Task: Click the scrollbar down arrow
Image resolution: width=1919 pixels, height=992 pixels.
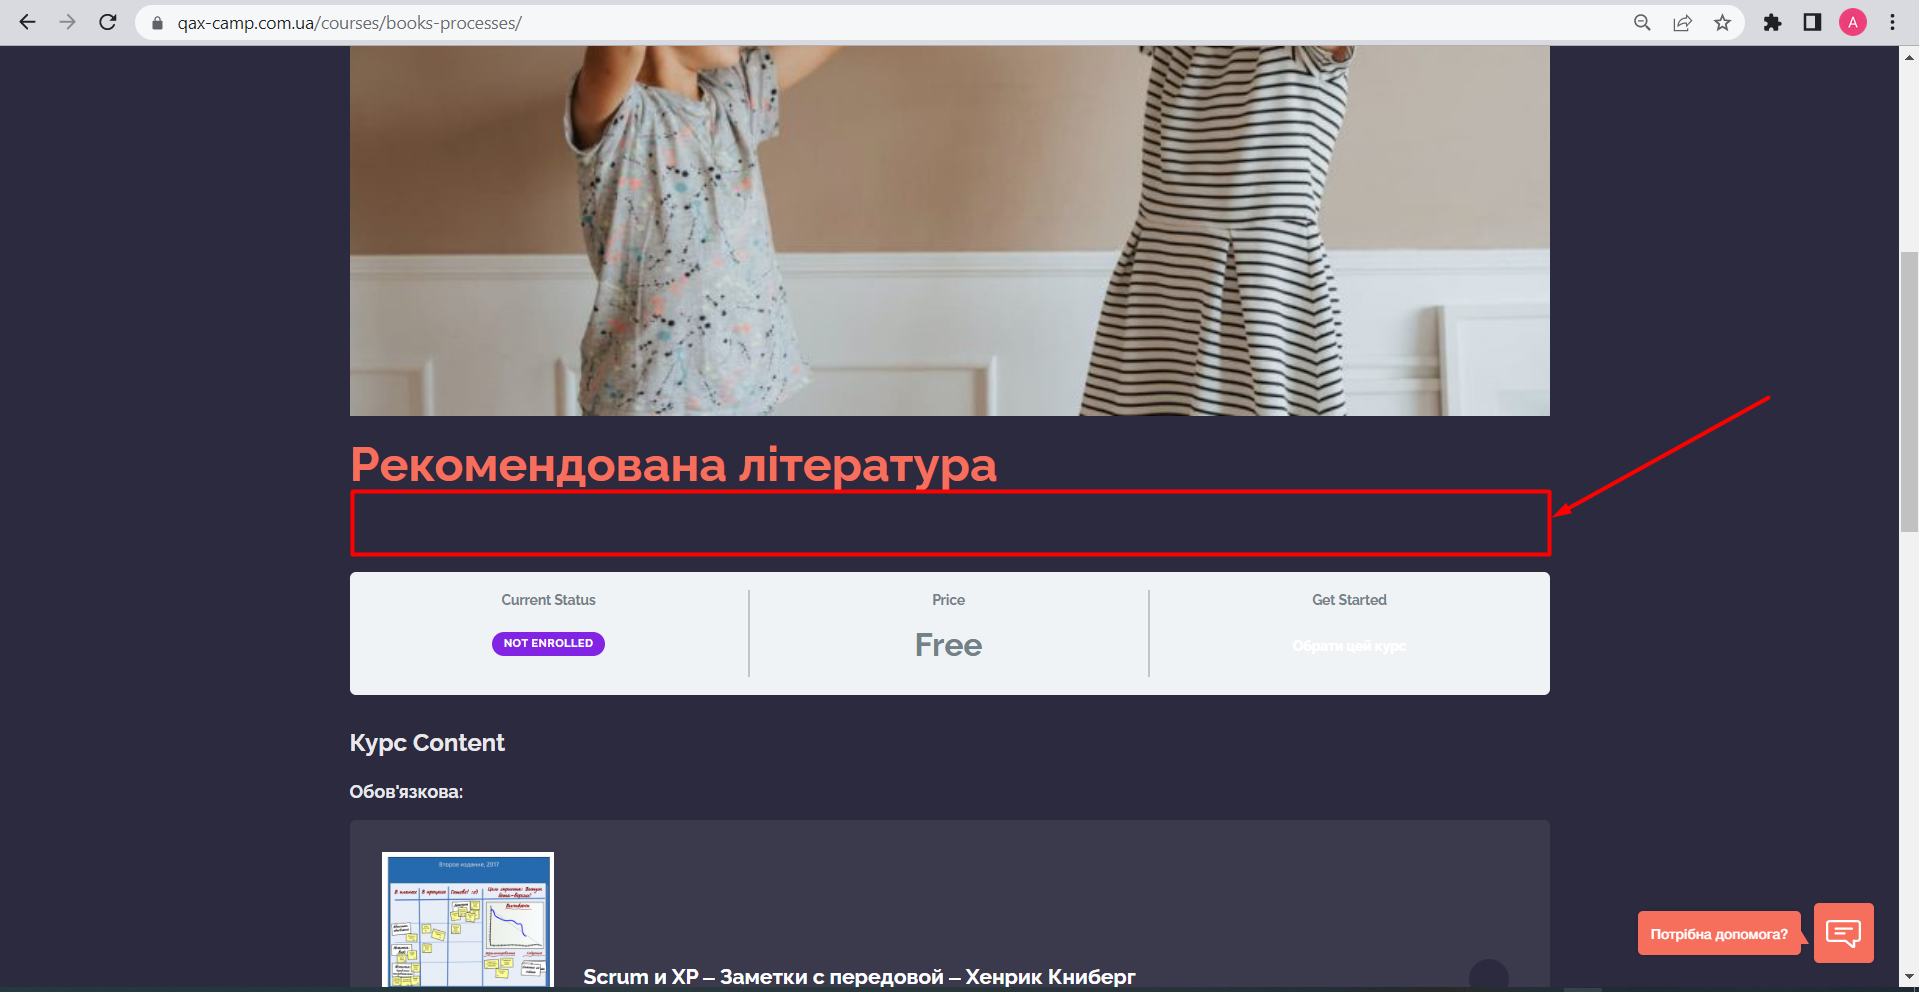Action: pos(1908,977)
